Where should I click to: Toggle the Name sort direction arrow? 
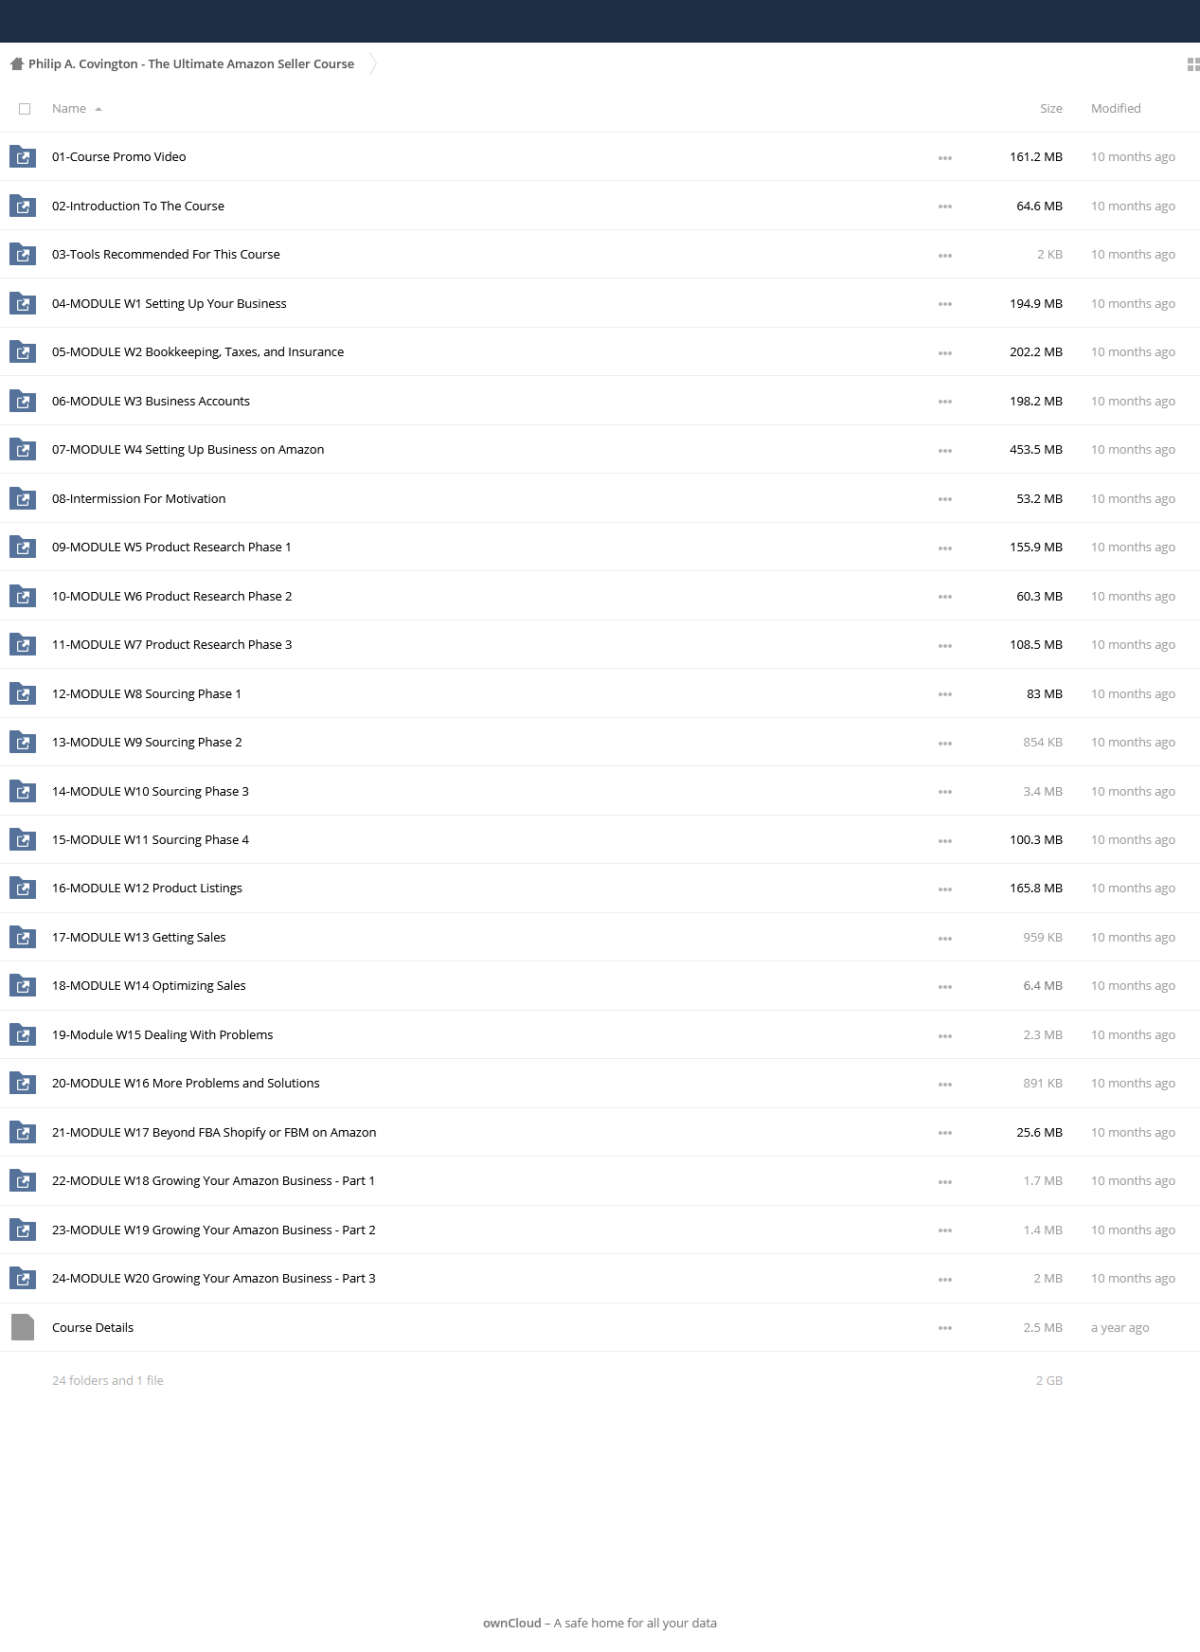tap(98, 109)
